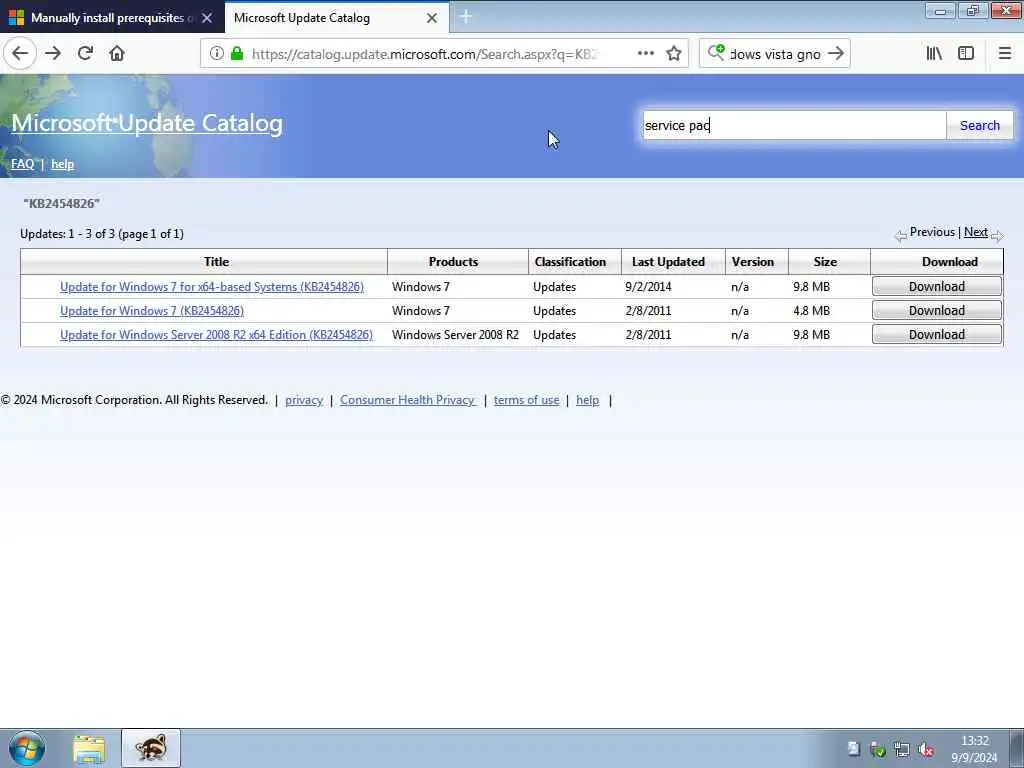The image size is (1024, 768).
Task: Open Windows Explorer from taskbar
Action: [89, 748]
